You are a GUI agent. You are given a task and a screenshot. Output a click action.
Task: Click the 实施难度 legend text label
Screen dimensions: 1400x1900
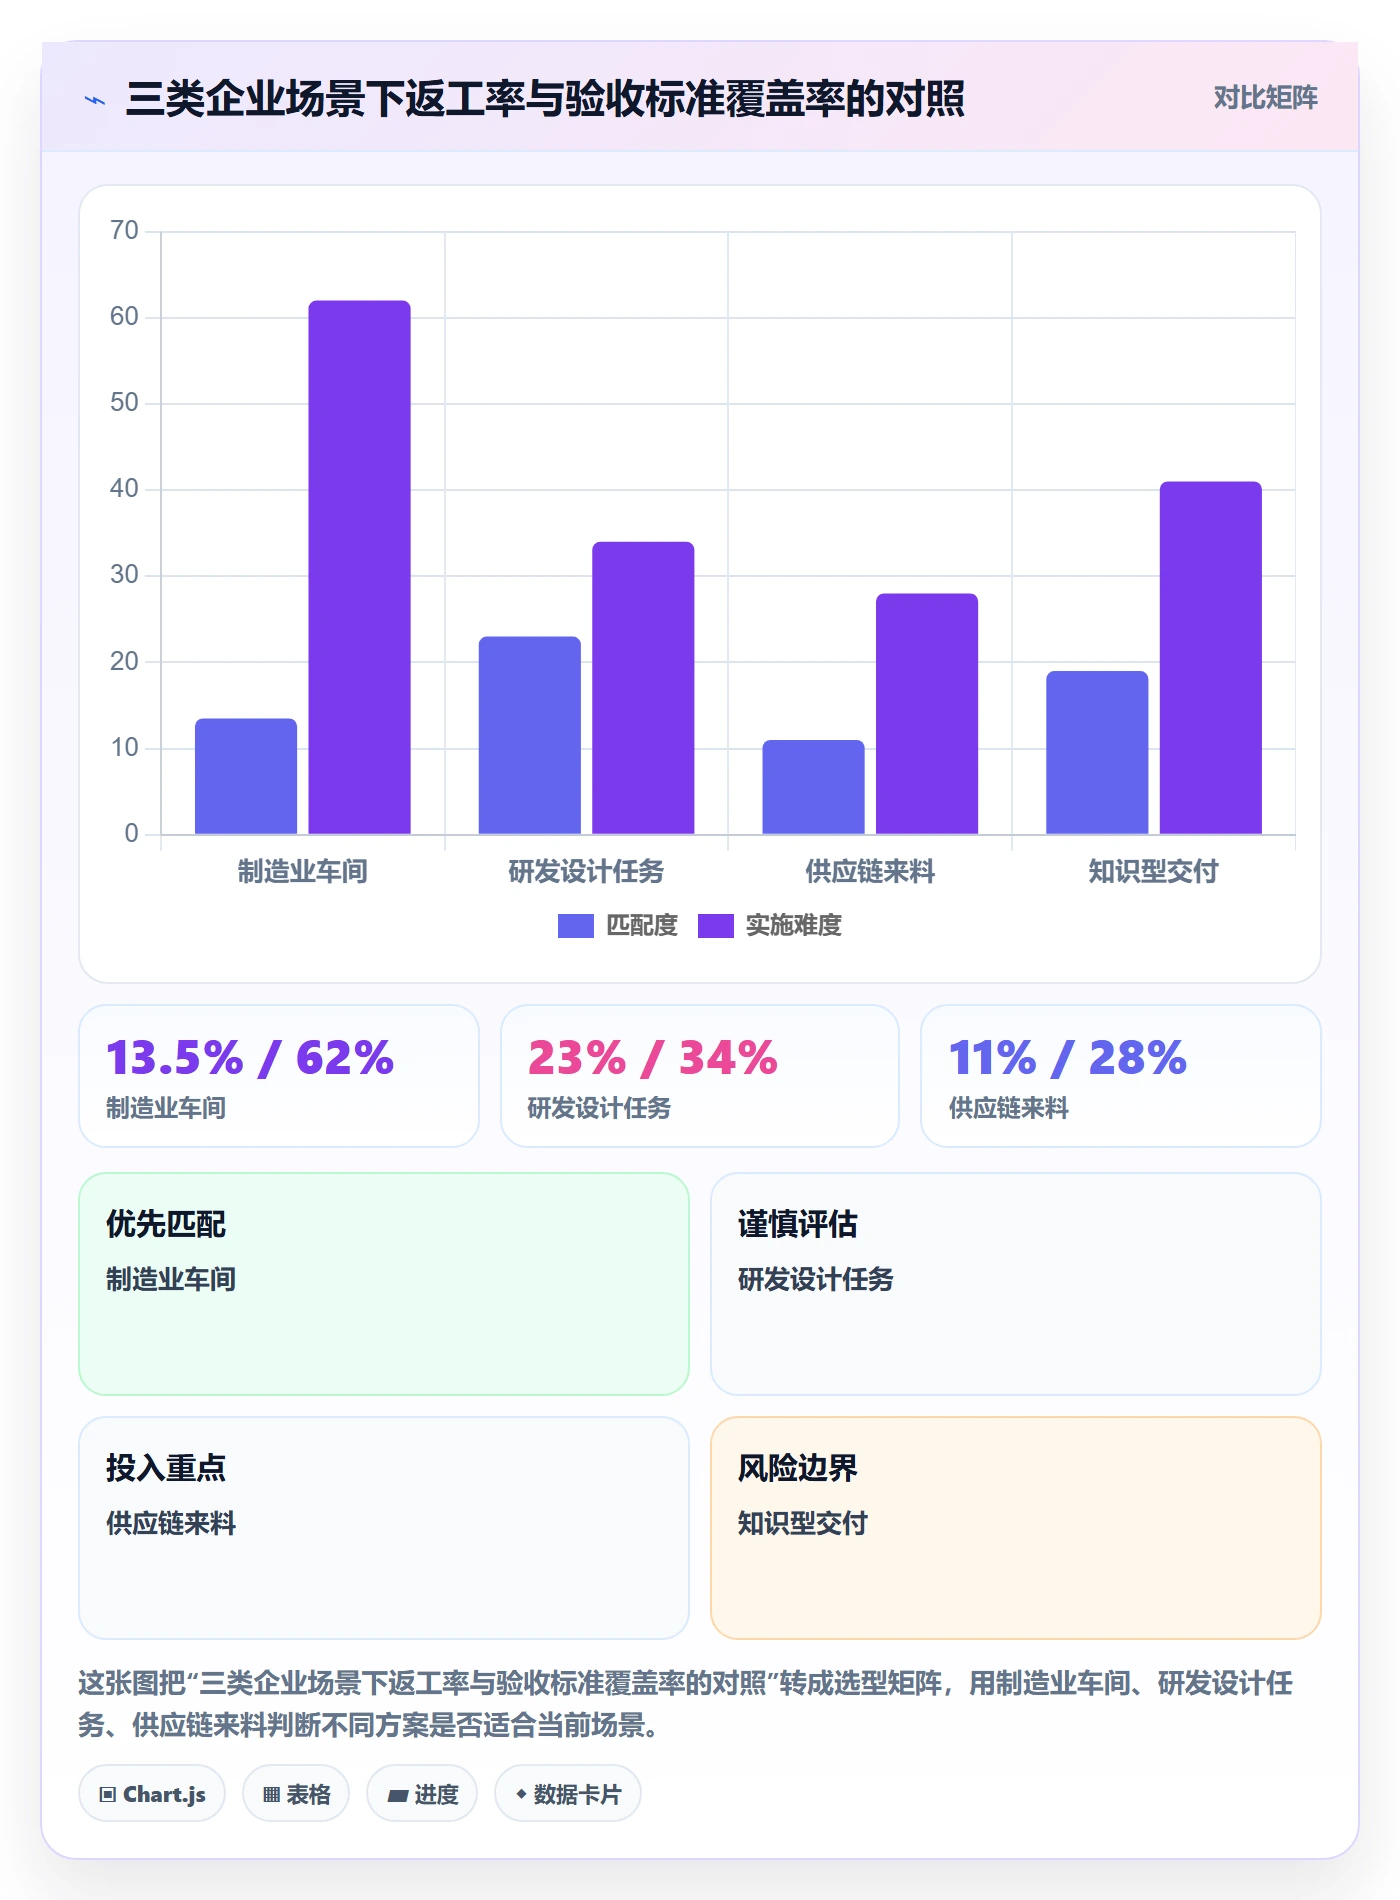(794, 926)
